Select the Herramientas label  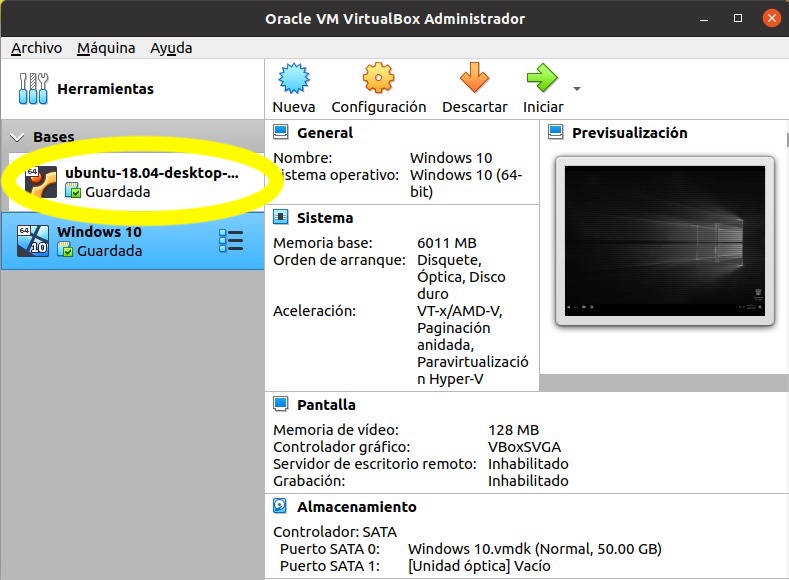pyautogui.click(x=106, y=89)
